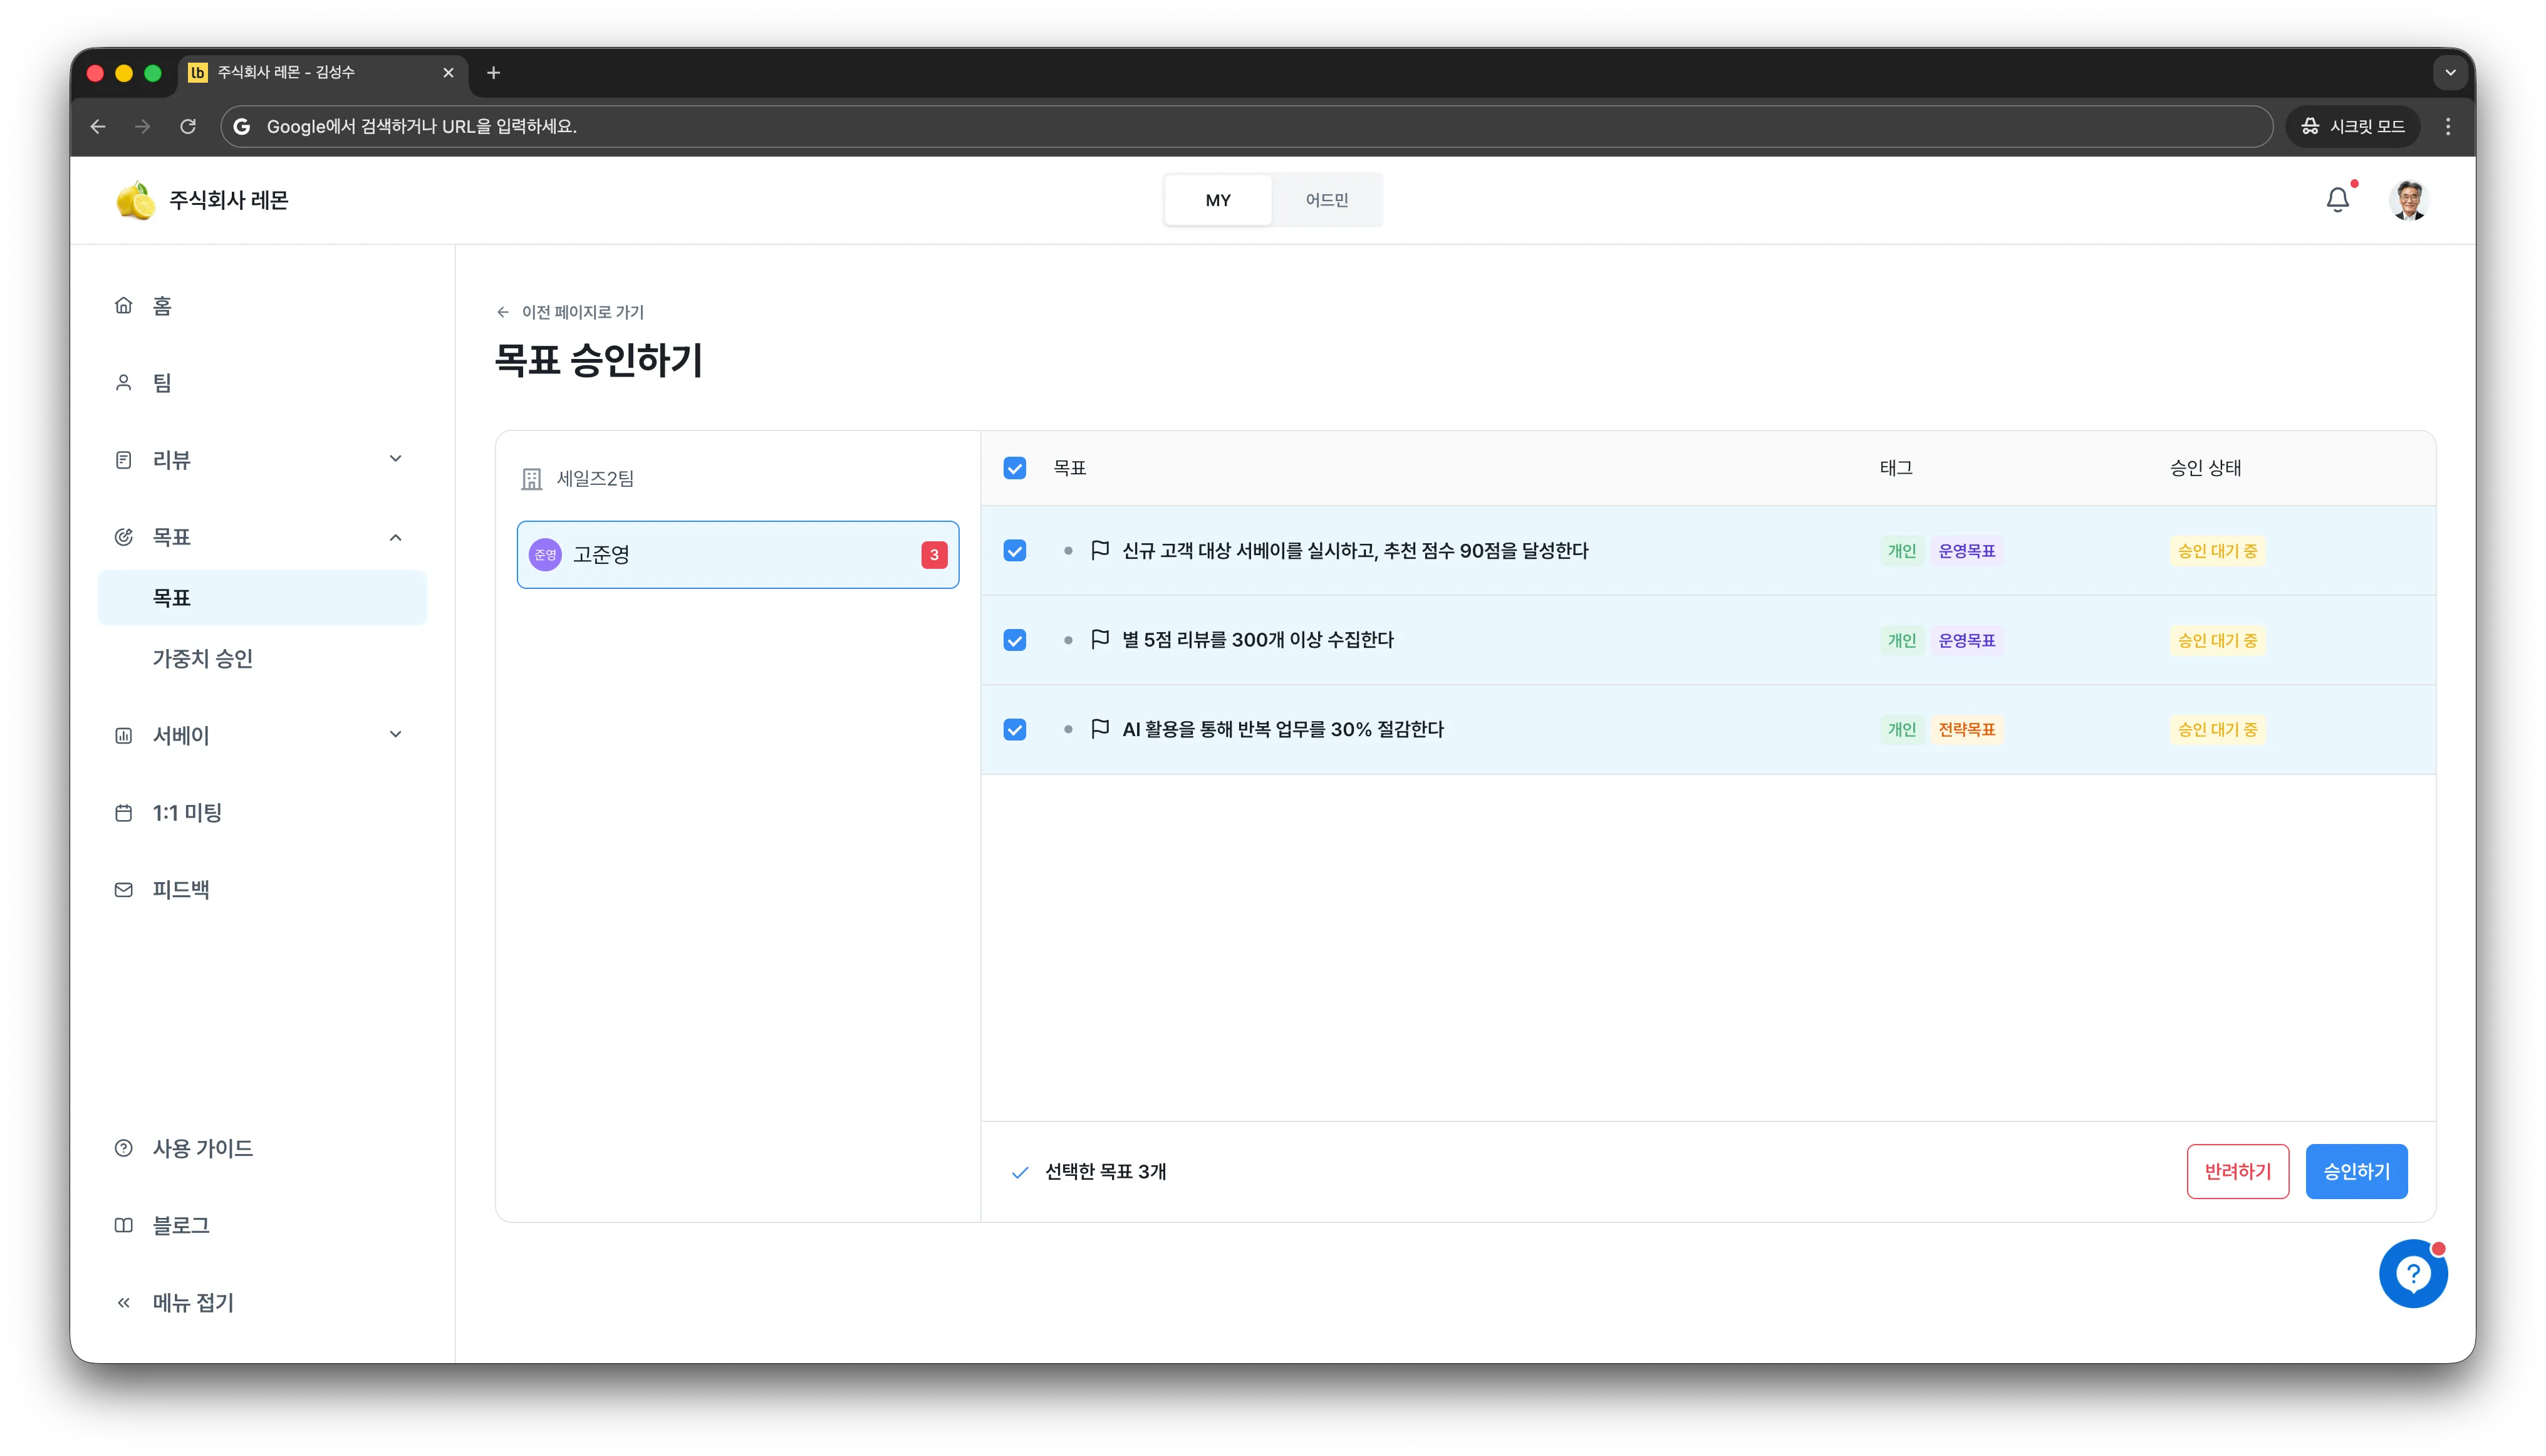
Task: Toggle the select-all 목표 header checkbox
Action: (1014, 468)
